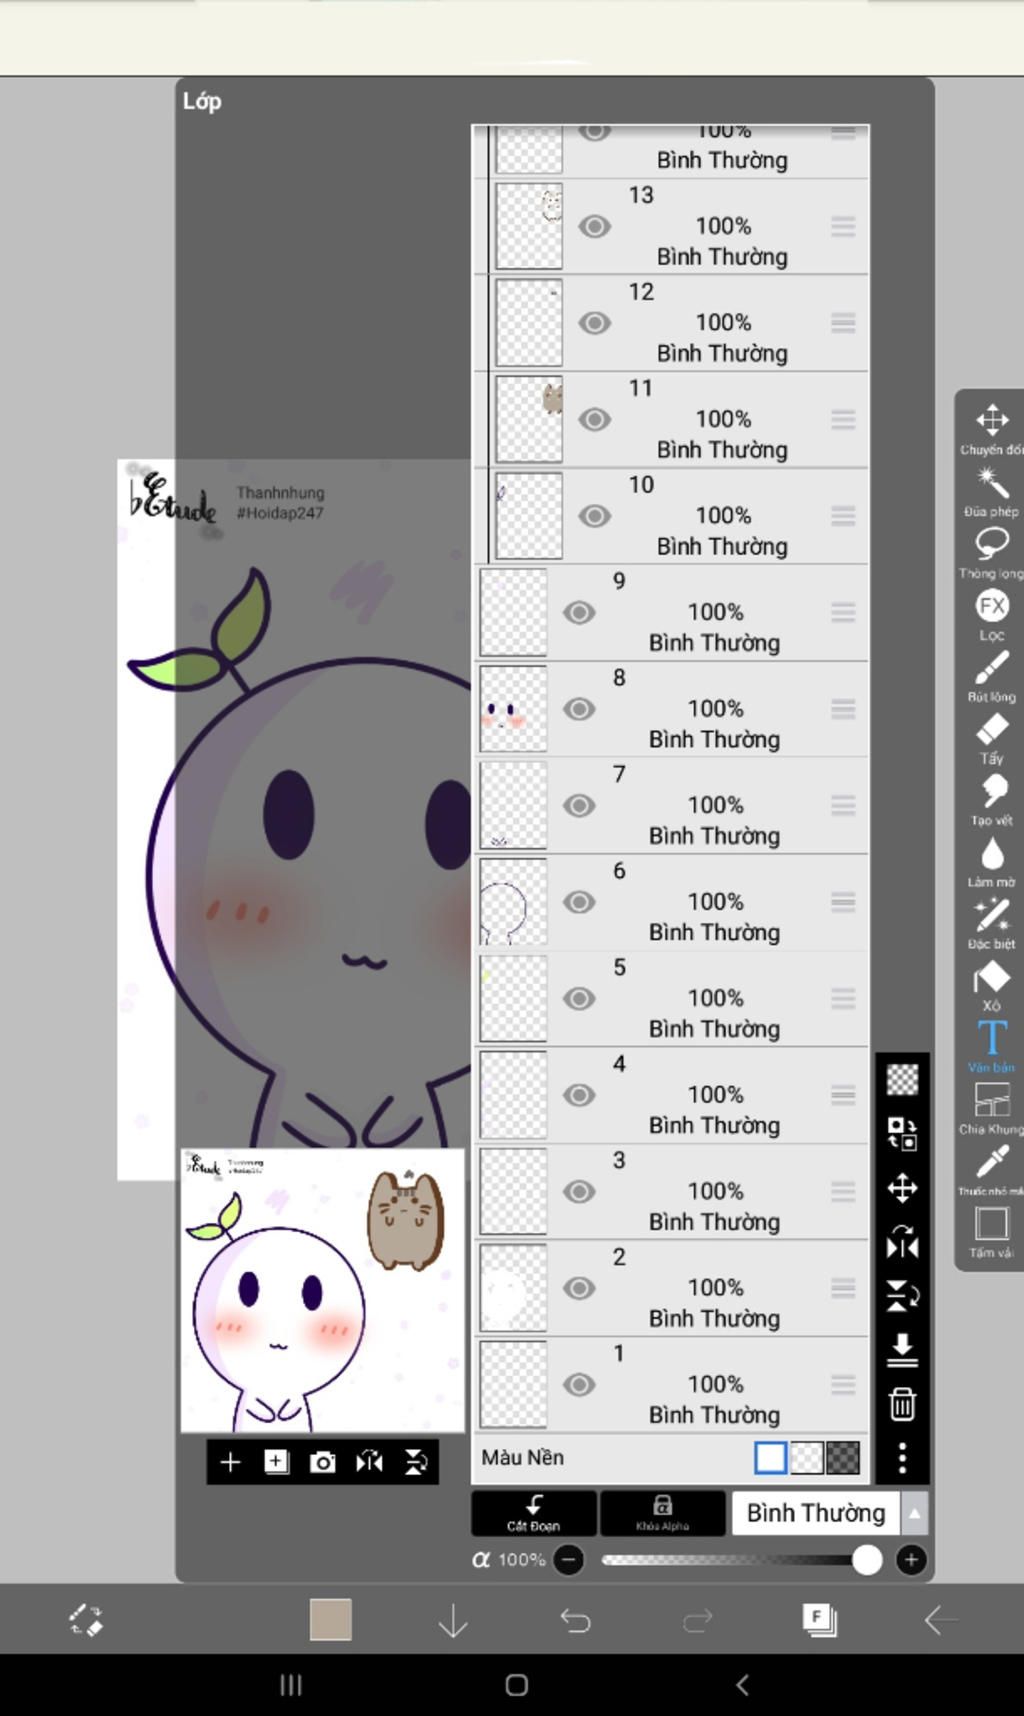Duplicate layer with boxed plus icon

[277, 1462]
